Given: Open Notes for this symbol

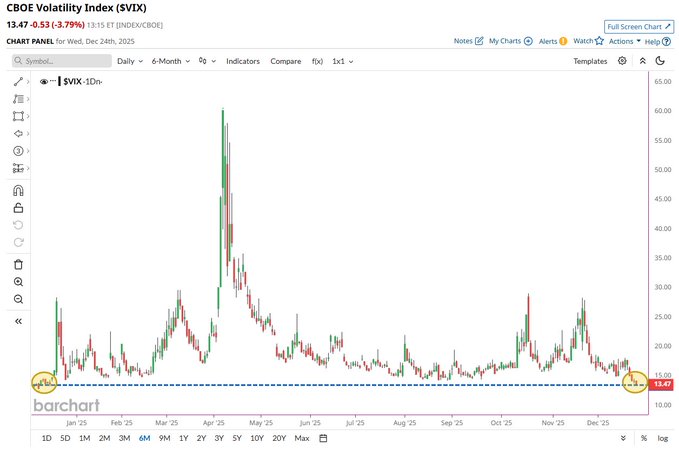Looking at the screenshot, I should click(x=468, y=41).
